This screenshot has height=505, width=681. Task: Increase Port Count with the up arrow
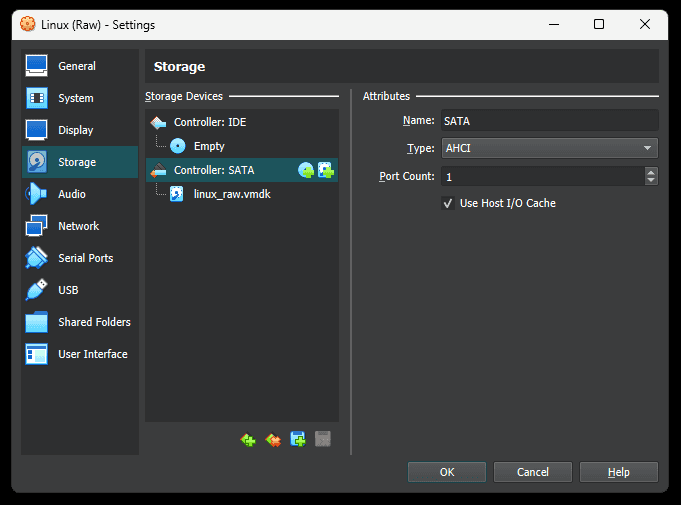coord(651,172)
